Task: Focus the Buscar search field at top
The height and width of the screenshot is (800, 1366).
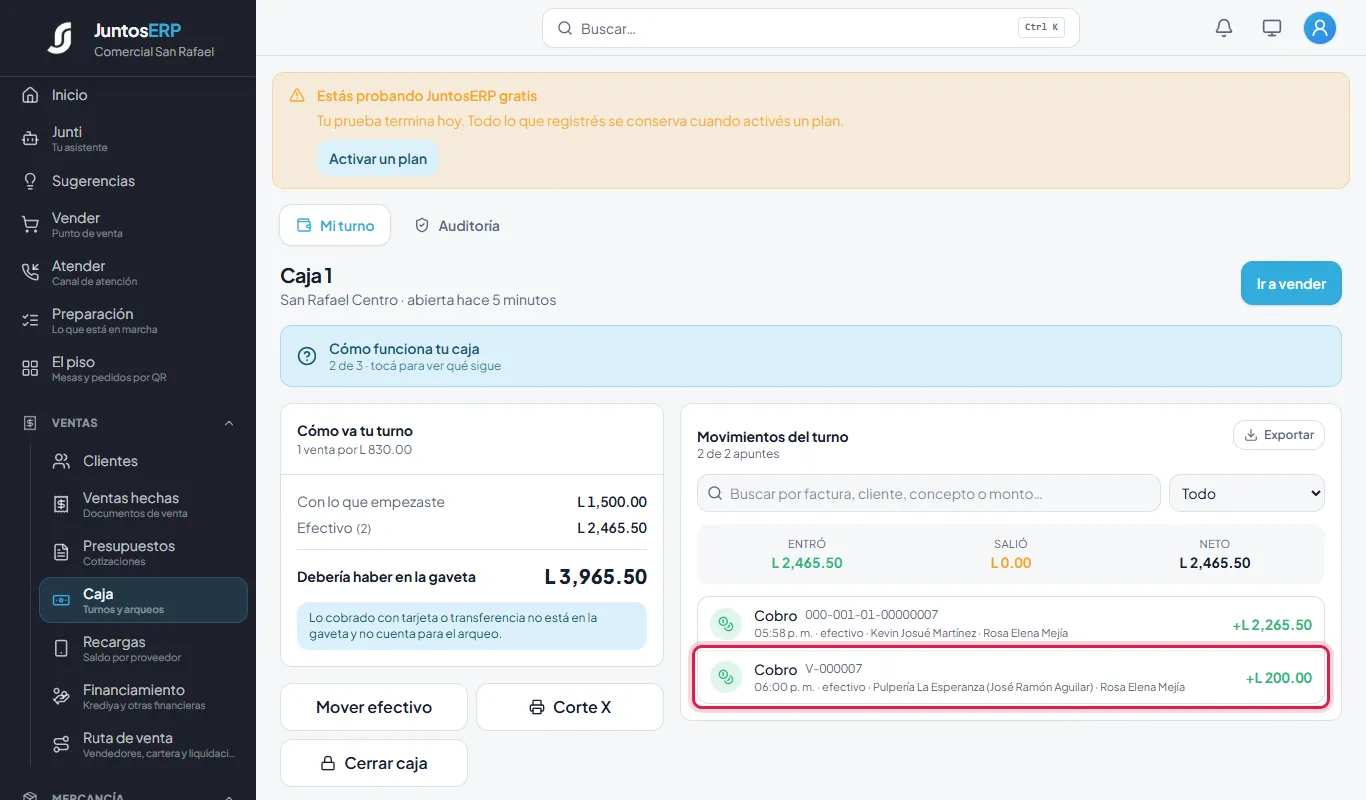Action: 811,28
